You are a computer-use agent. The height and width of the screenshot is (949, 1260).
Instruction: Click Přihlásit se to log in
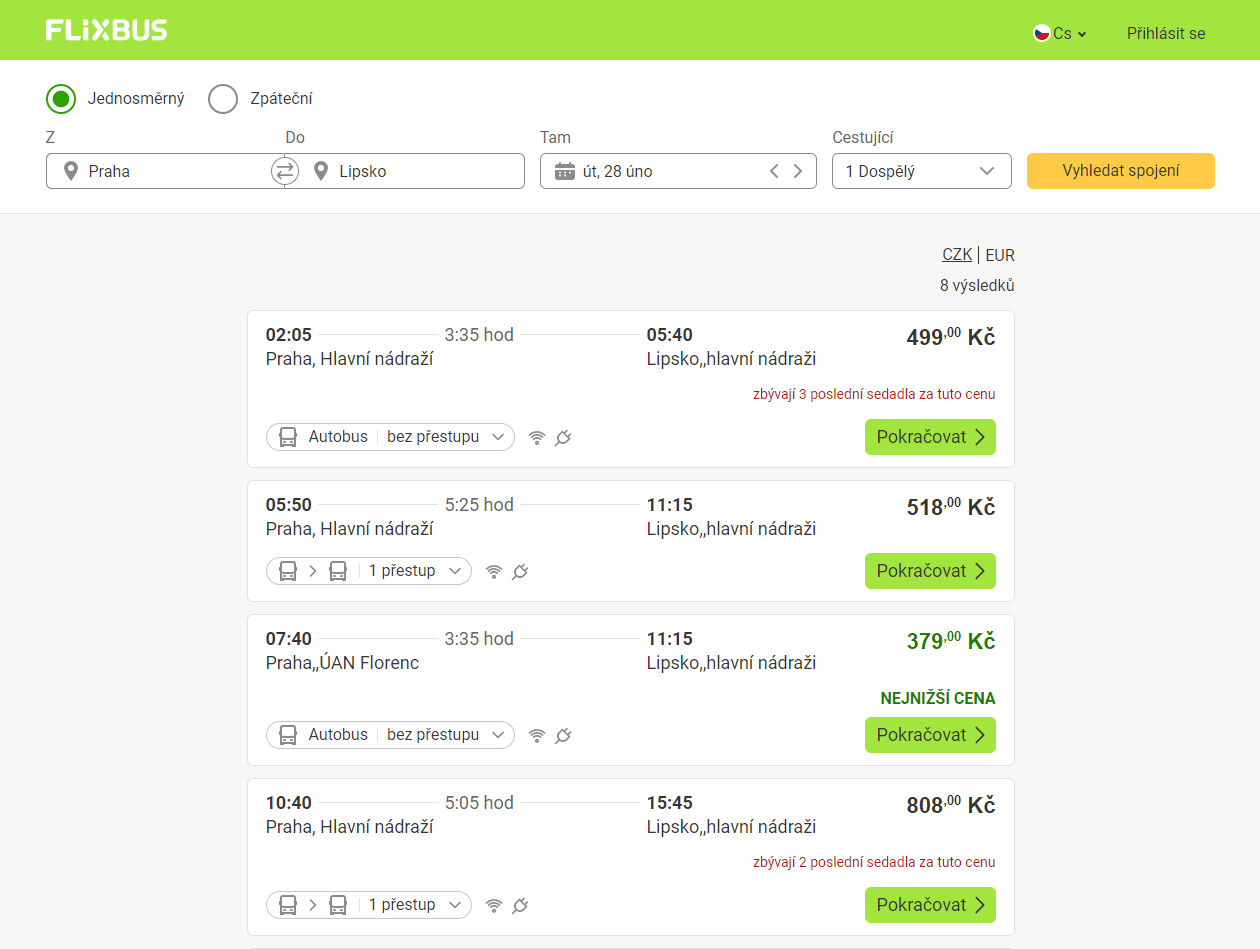point(1166,33)
